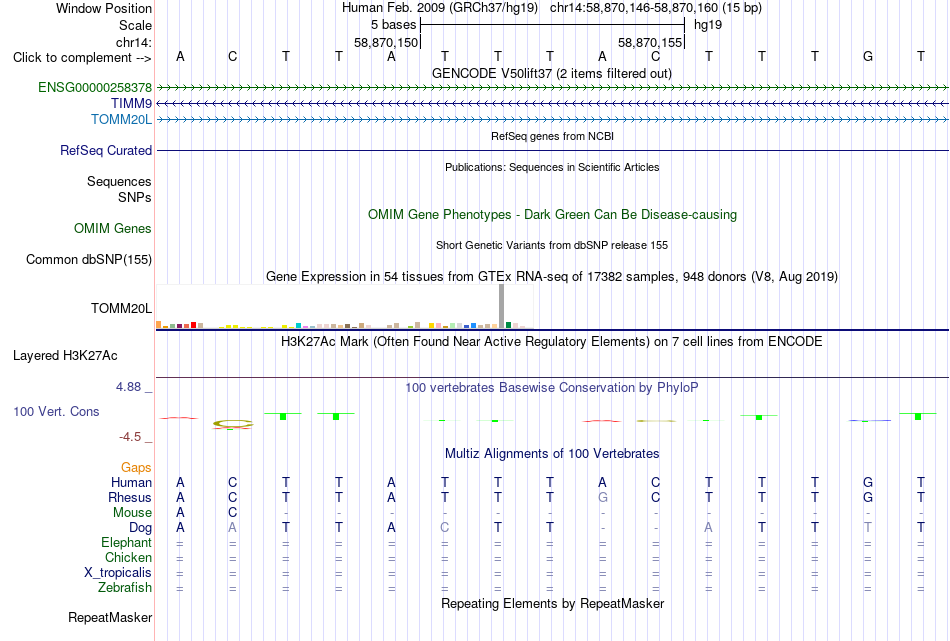Viewport: 950px width, 641px height.
Task: Click the OMIM Genes track label
Action: (x=112, y=228)
